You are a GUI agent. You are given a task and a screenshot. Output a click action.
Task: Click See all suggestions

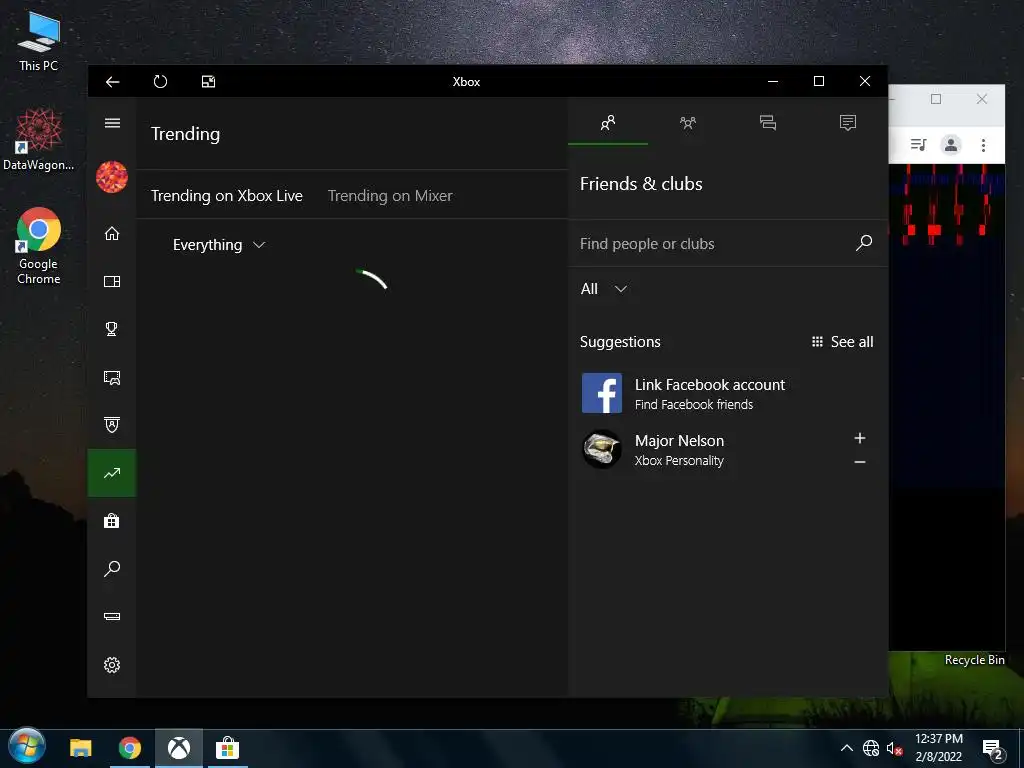pyautogui.click(x=842, y=342)
